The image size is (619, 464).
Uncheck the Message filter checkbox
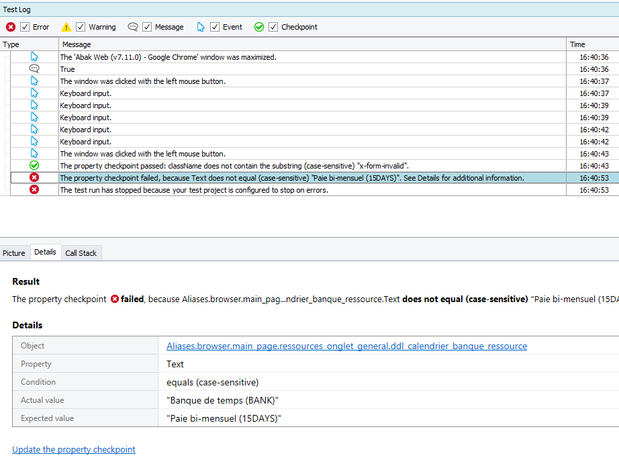[x=148, y=27]
